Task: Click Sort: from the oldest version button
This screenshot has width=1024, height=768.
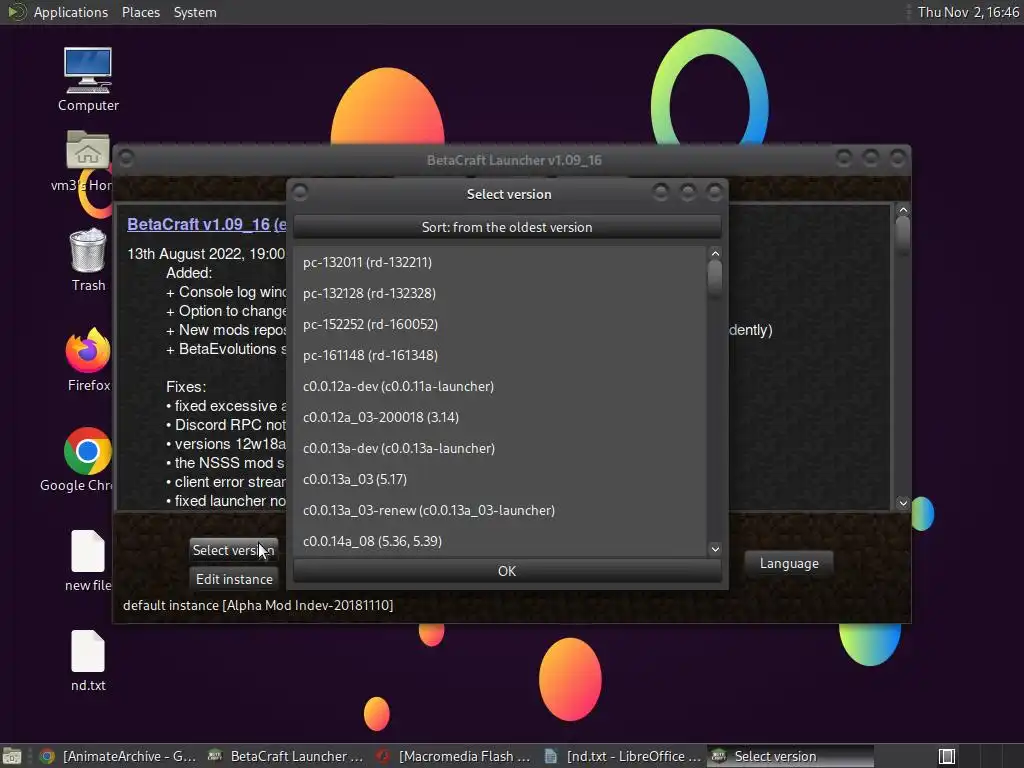Action: [507, 227]
